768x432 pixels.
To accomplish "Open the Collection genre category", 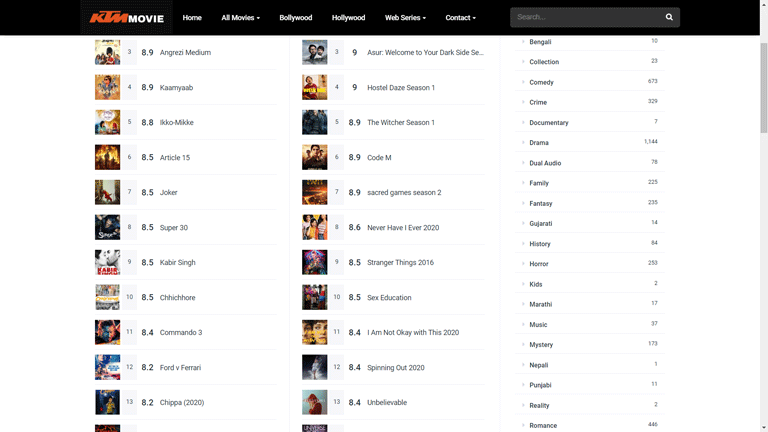I will [x=544, y=62].
